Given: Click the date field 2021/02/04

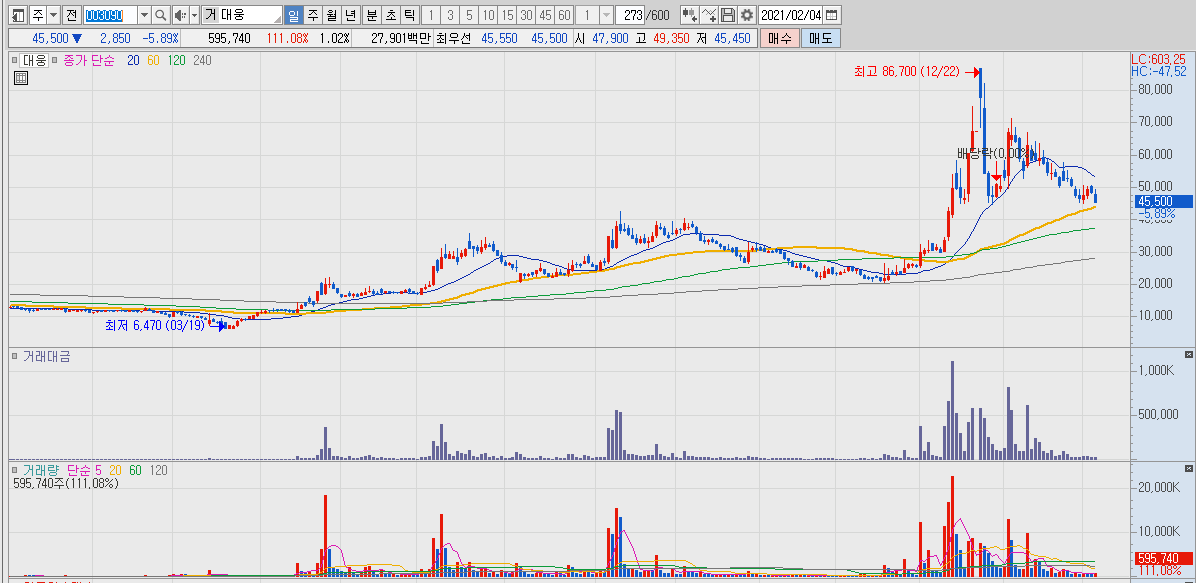Looking at the screenshot, I should click(x=791, y=14).
